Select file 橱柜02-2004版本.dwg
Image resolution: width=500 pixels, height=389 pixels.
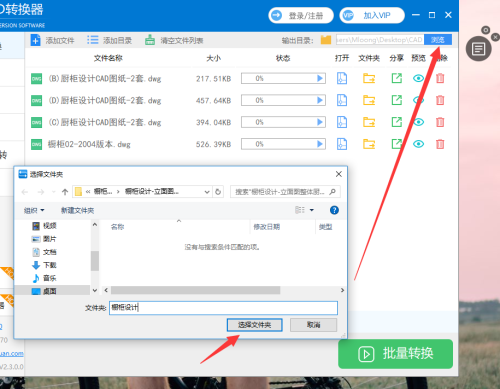89,144
